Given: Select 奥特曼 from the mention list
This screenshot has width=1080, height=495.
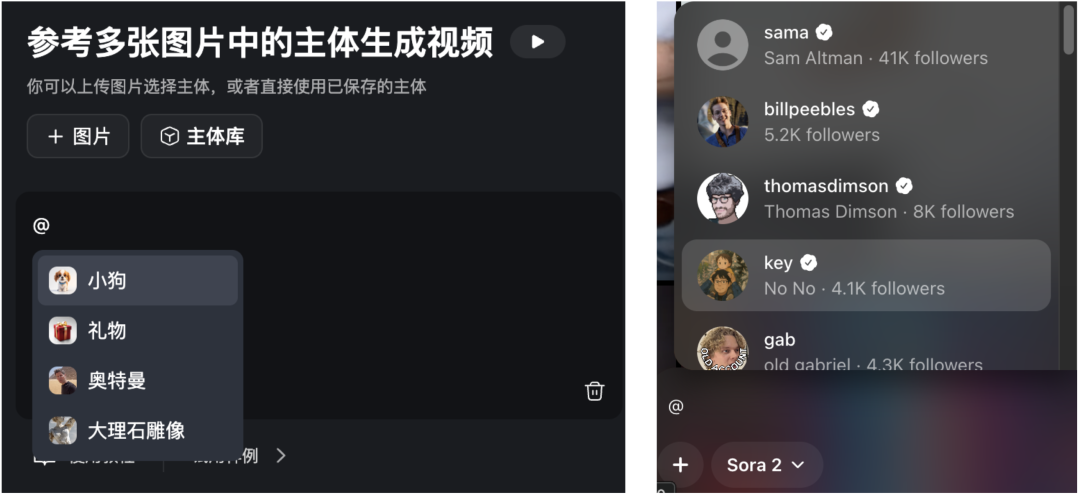Looking at the screenshot, I should pyautogui.click(x=138, y=381).
